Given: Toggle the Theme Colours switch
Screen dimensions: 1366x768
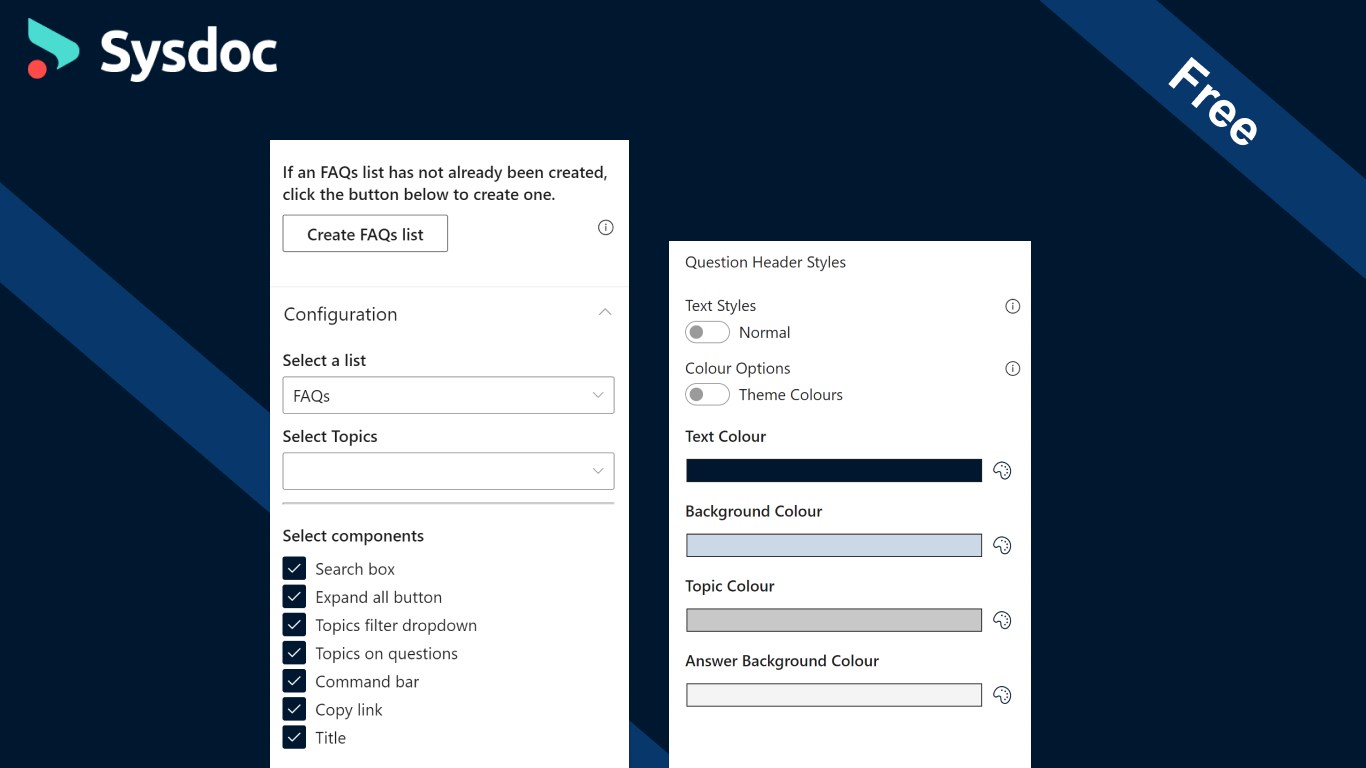Looking at the screenshot, I should 707,395.
